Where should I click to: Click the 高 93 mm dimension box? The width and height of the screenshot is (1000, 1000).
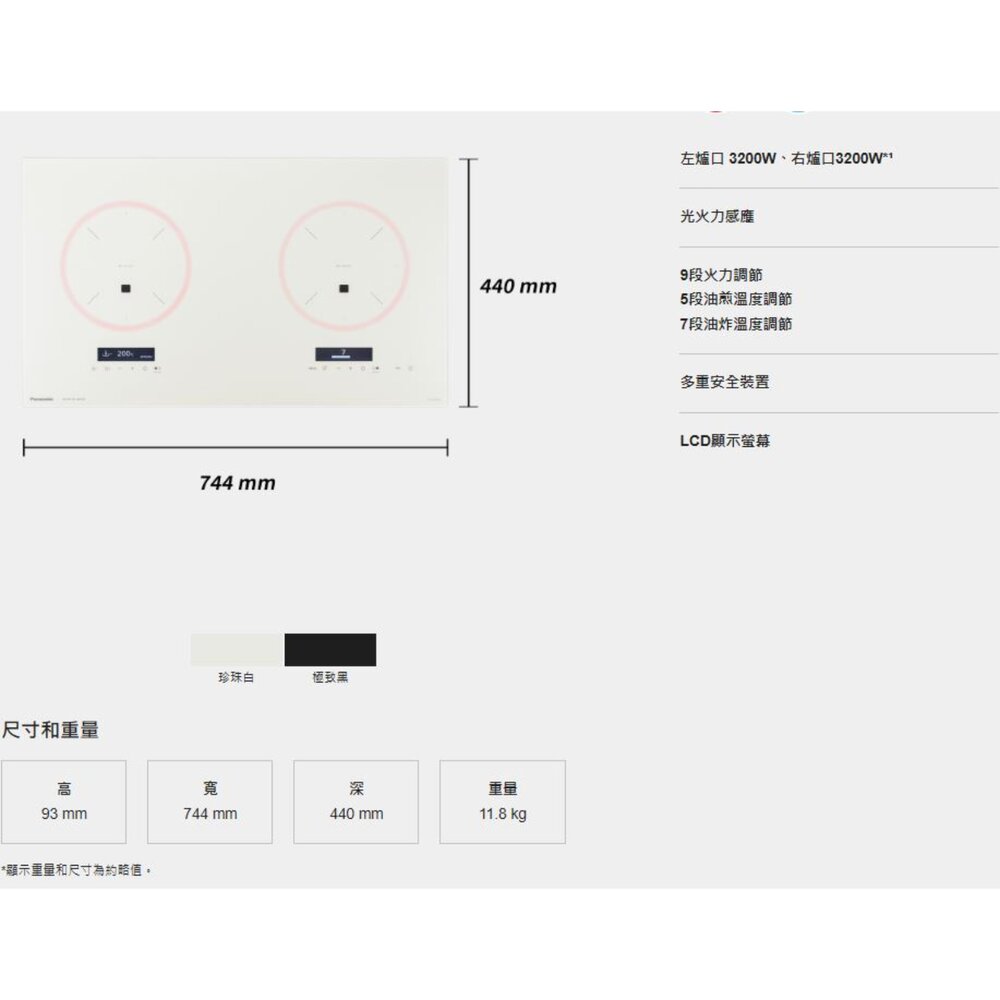[x=64, y=802]
